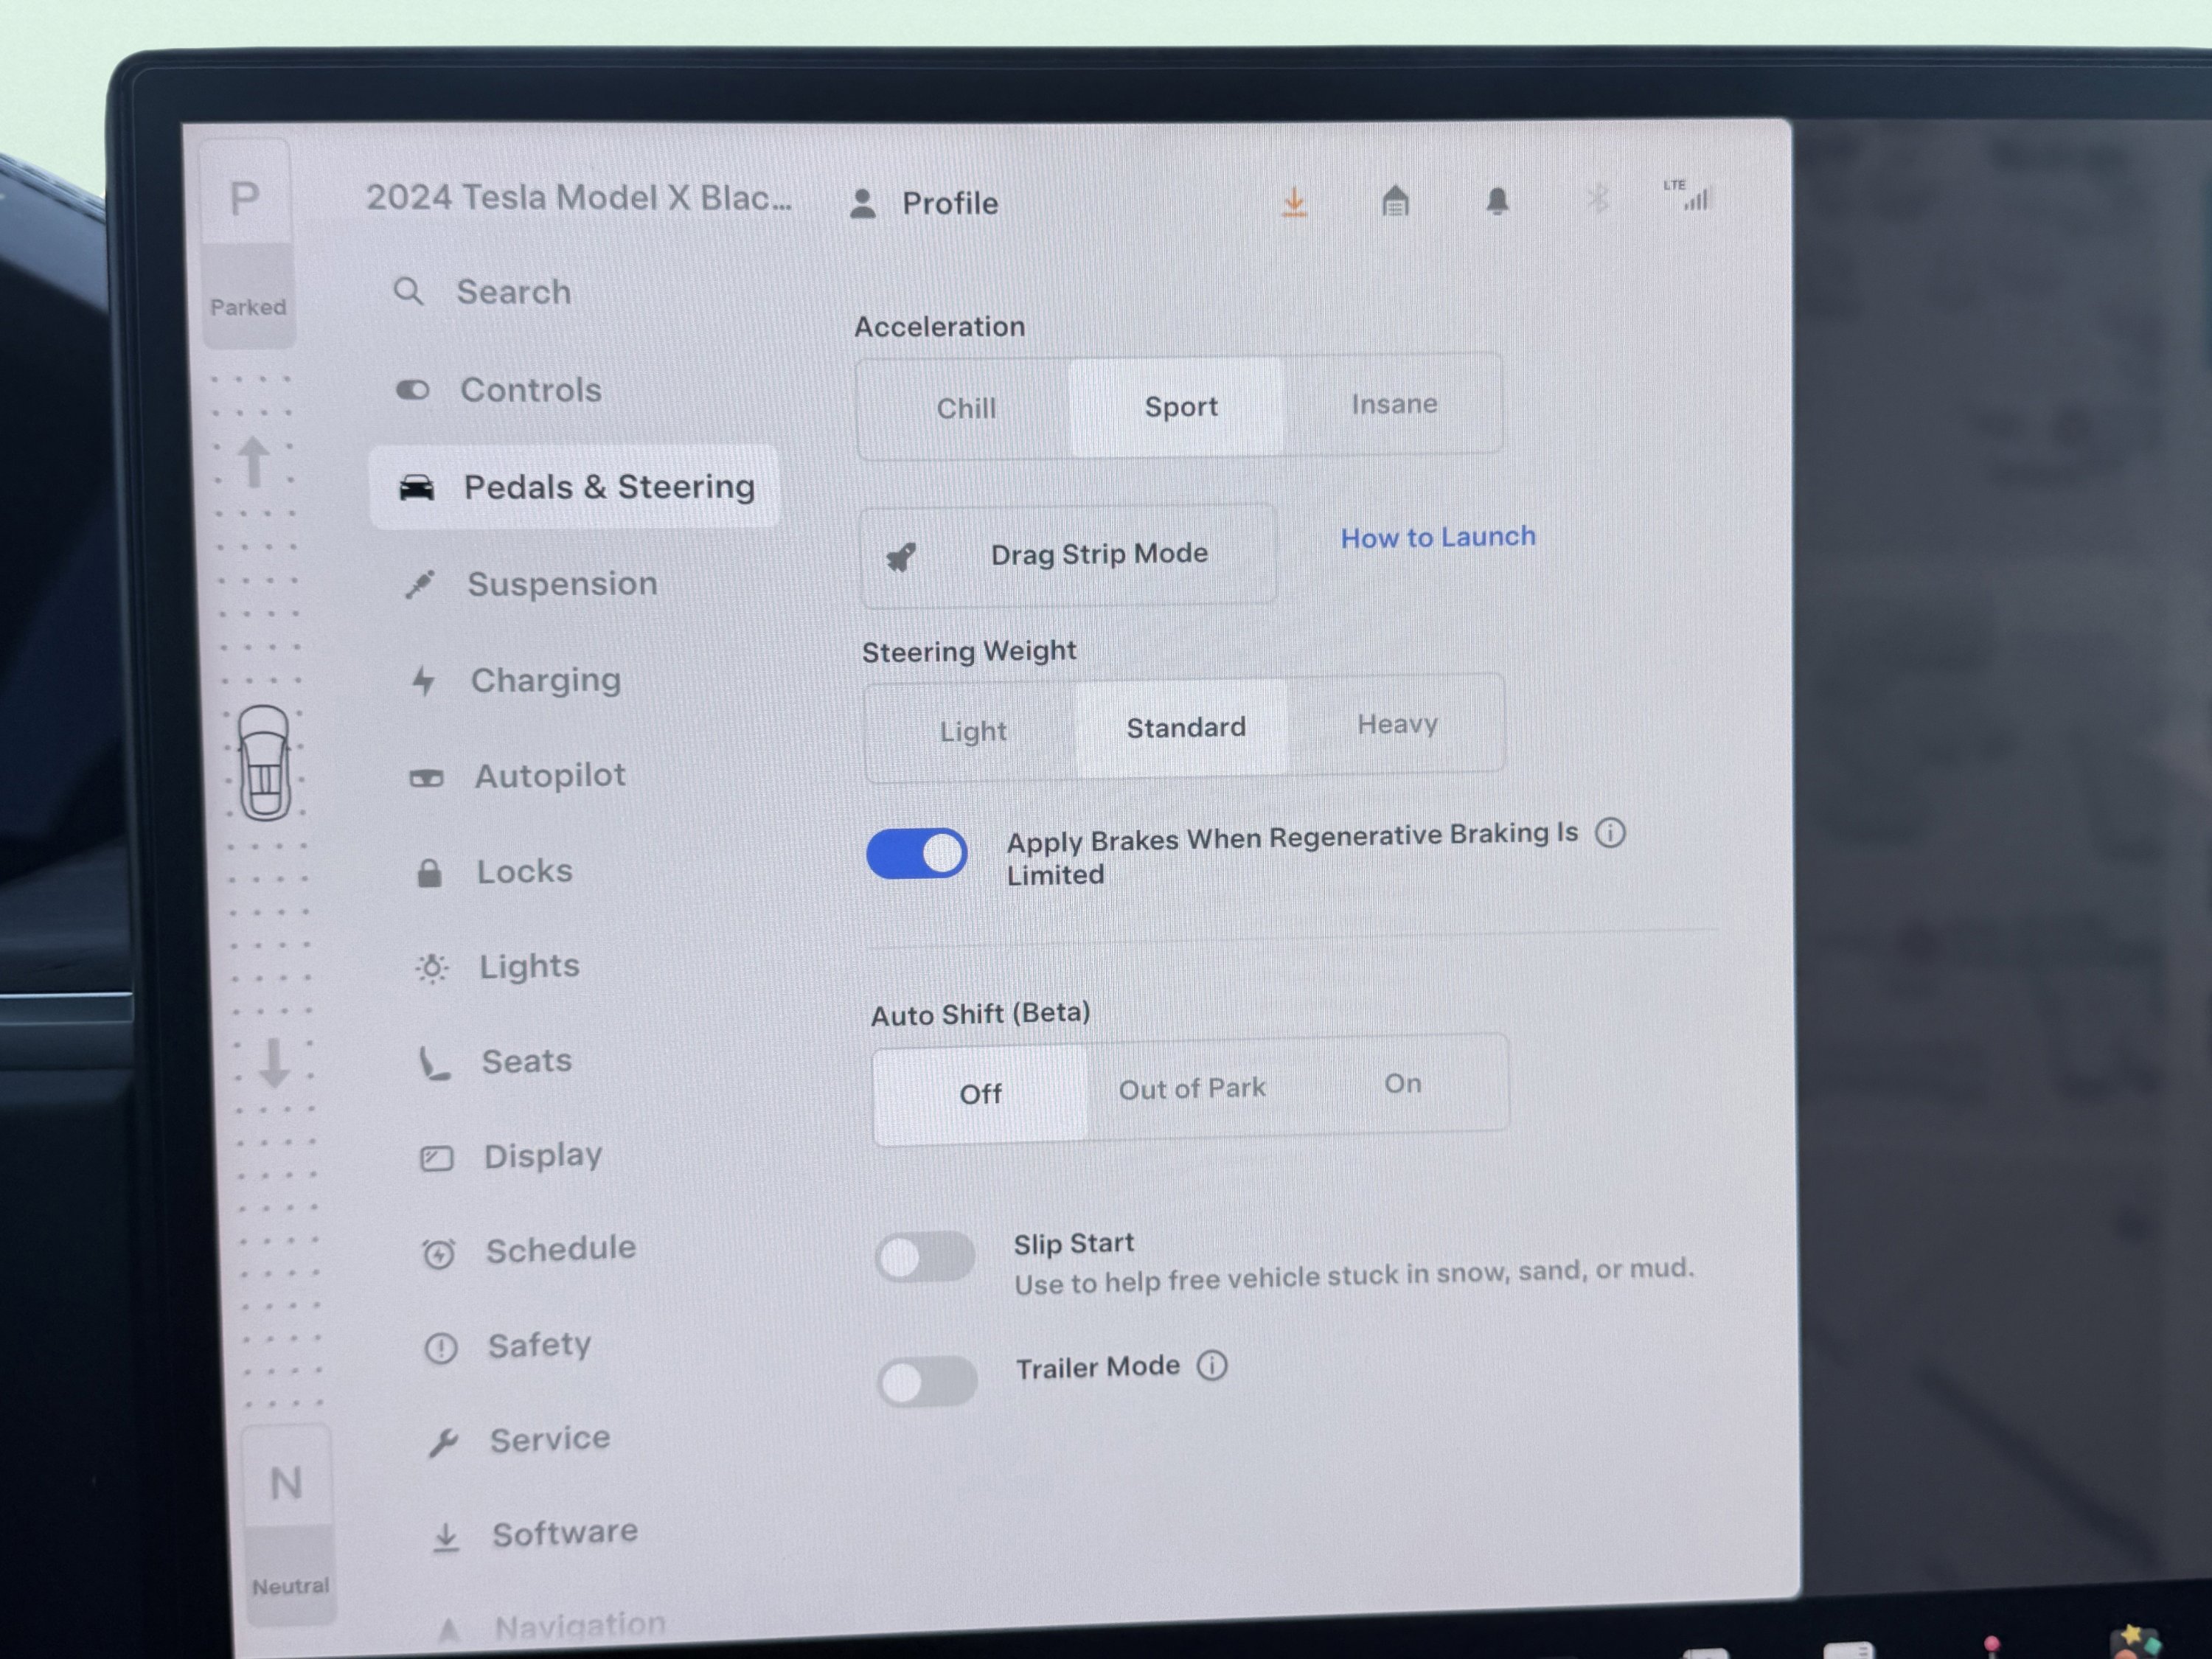
Task: Set Steering Weight to Standard
Action: point(1186,728)
